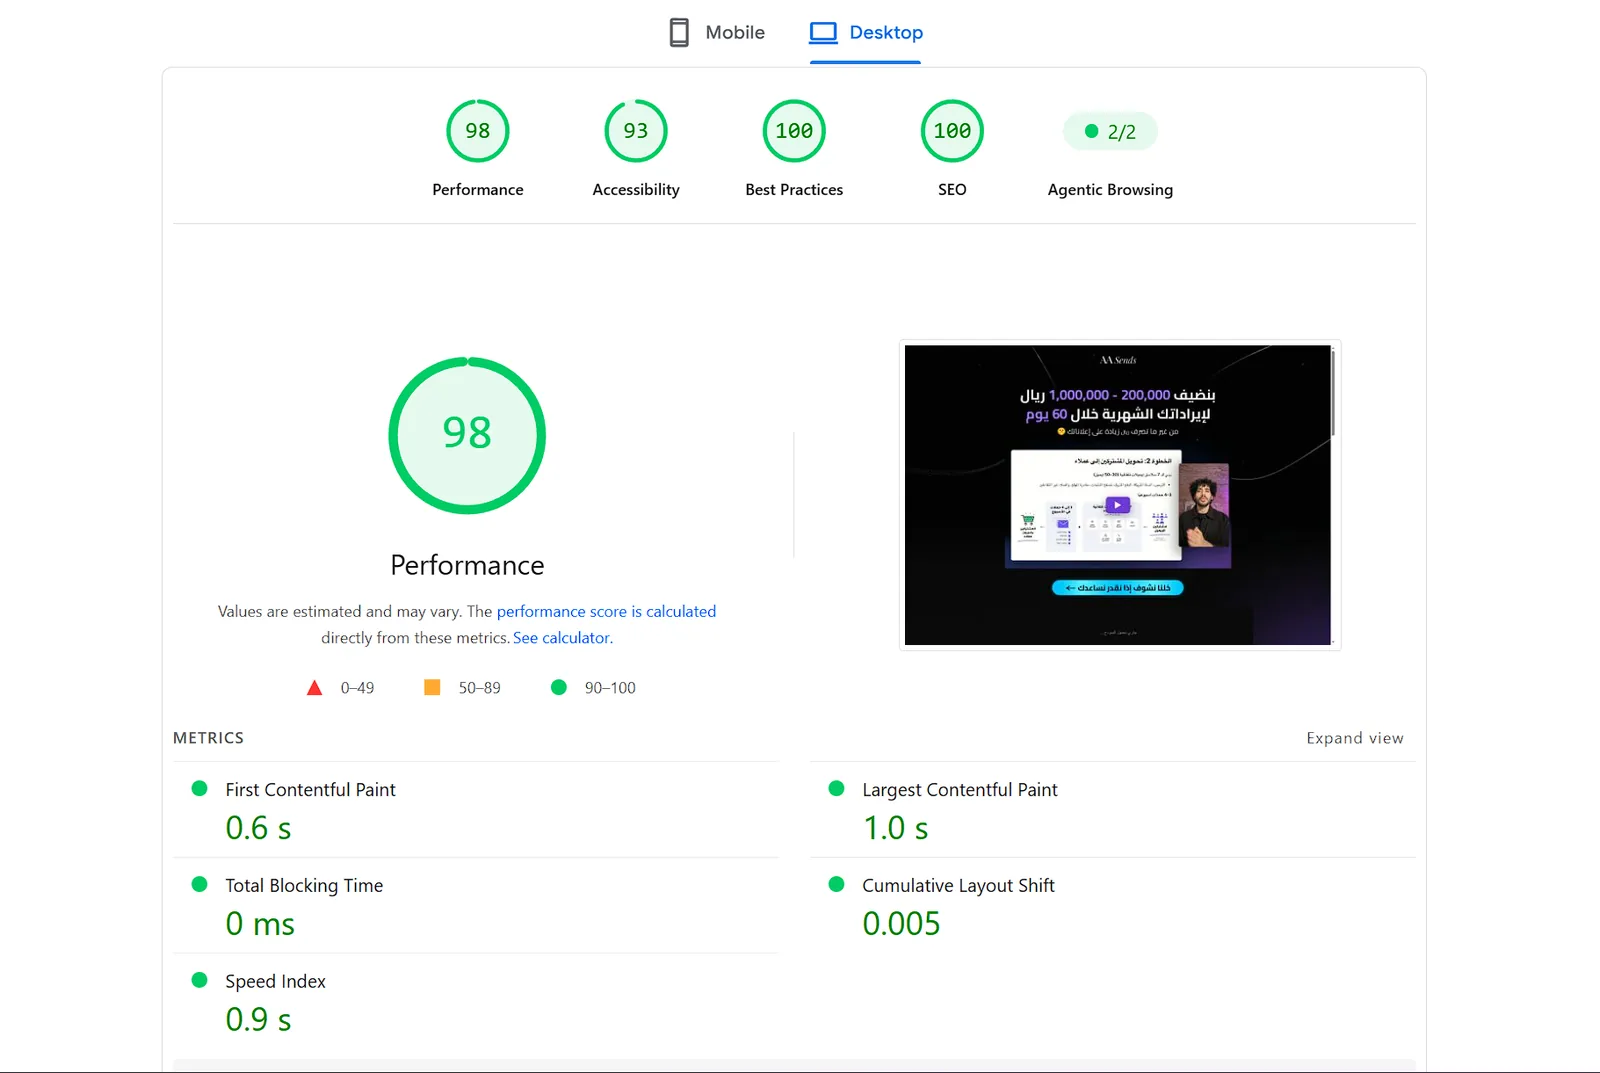Click the large Performance heading text
The width and height of the screenshot is (1600, 1073).
(467, 565)
